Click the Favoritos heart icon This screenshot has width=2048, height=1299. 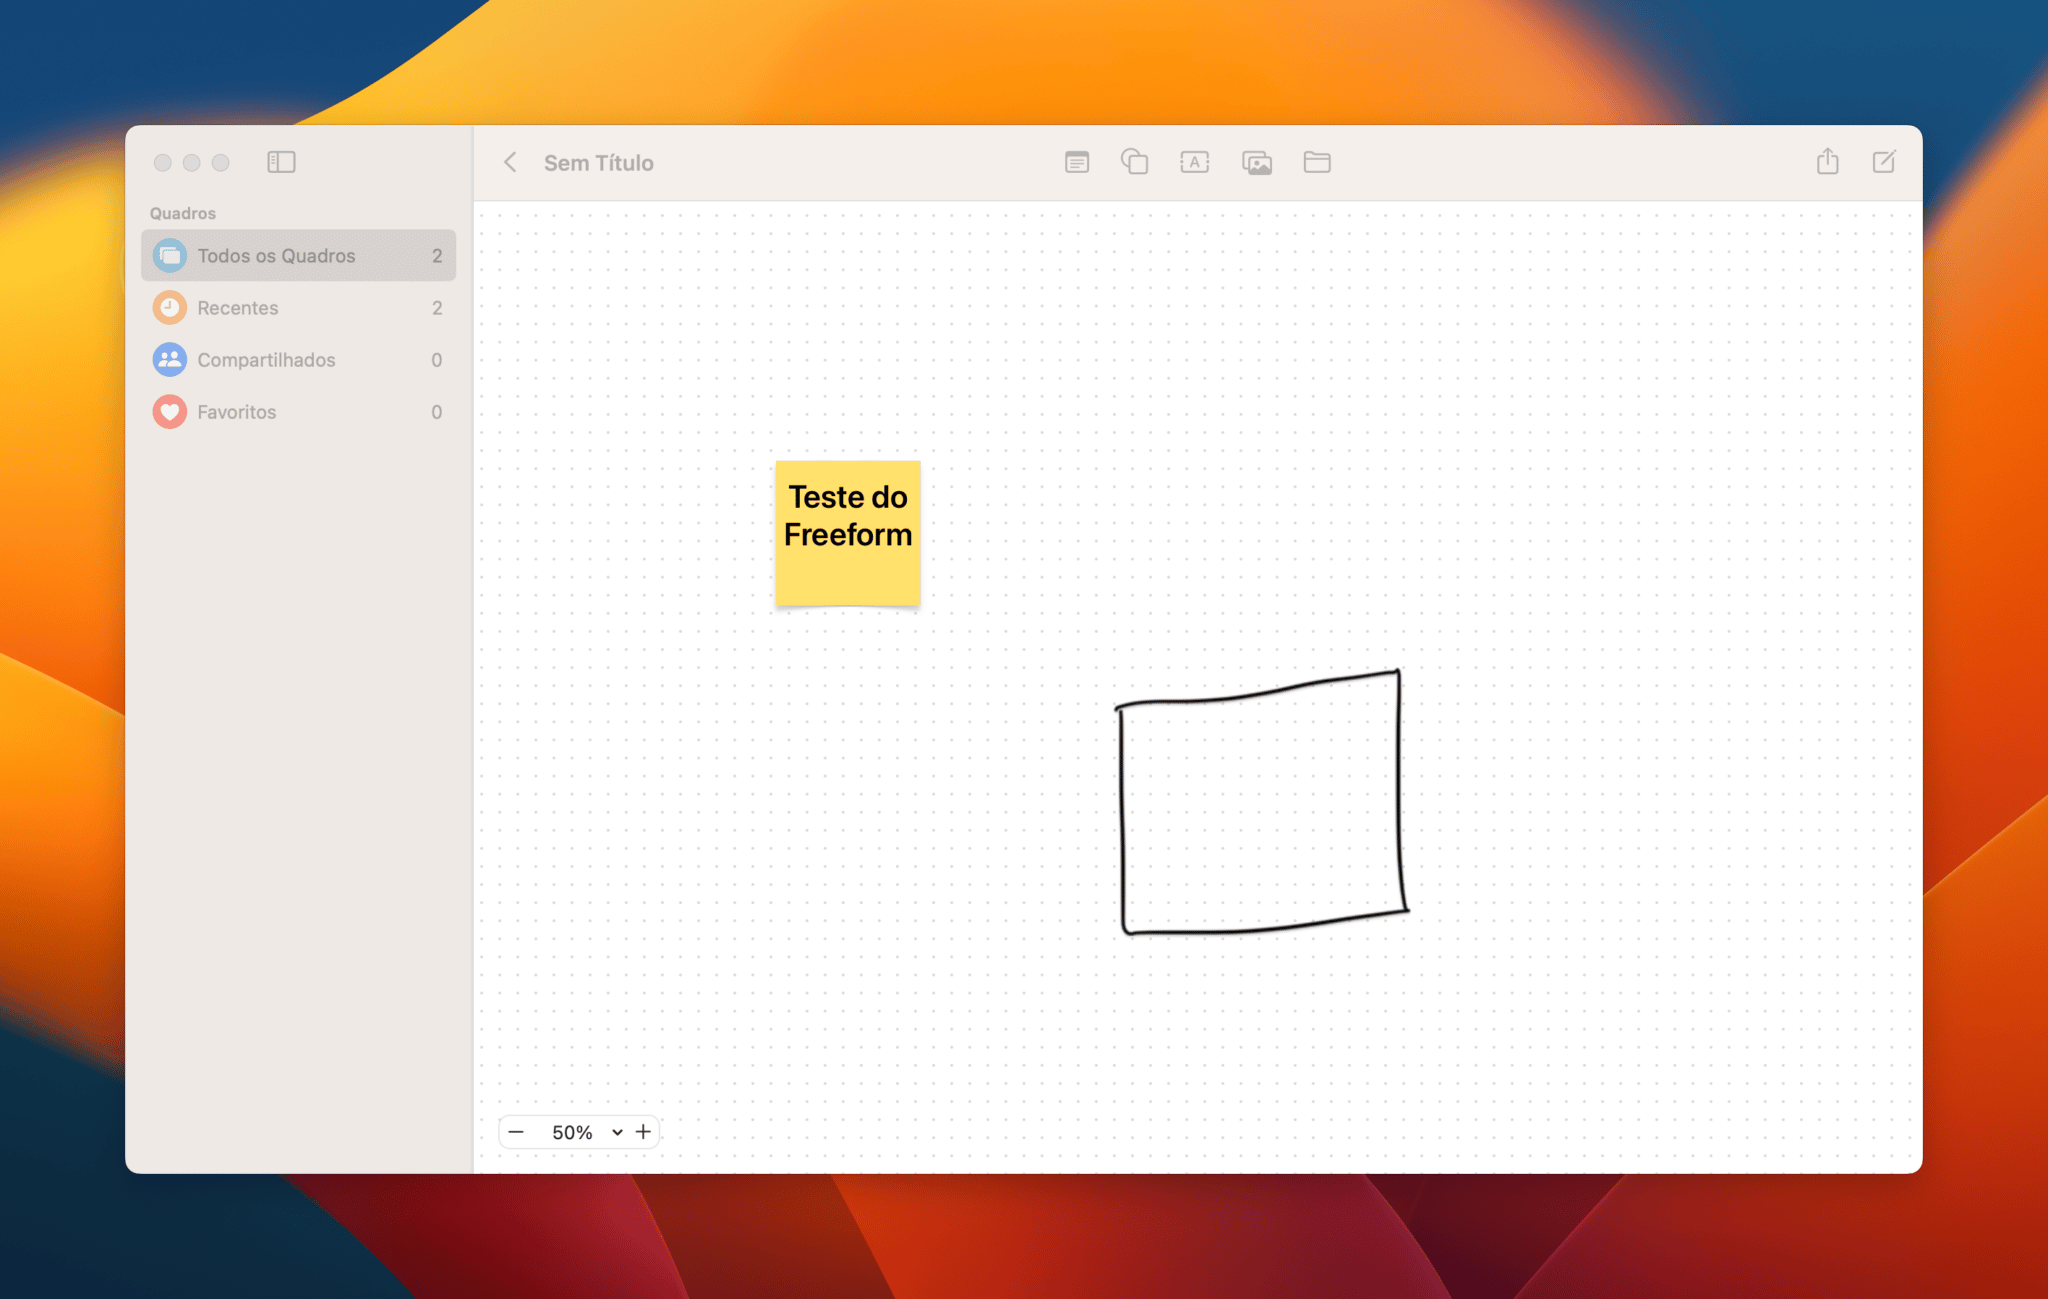tap(169, 412)
